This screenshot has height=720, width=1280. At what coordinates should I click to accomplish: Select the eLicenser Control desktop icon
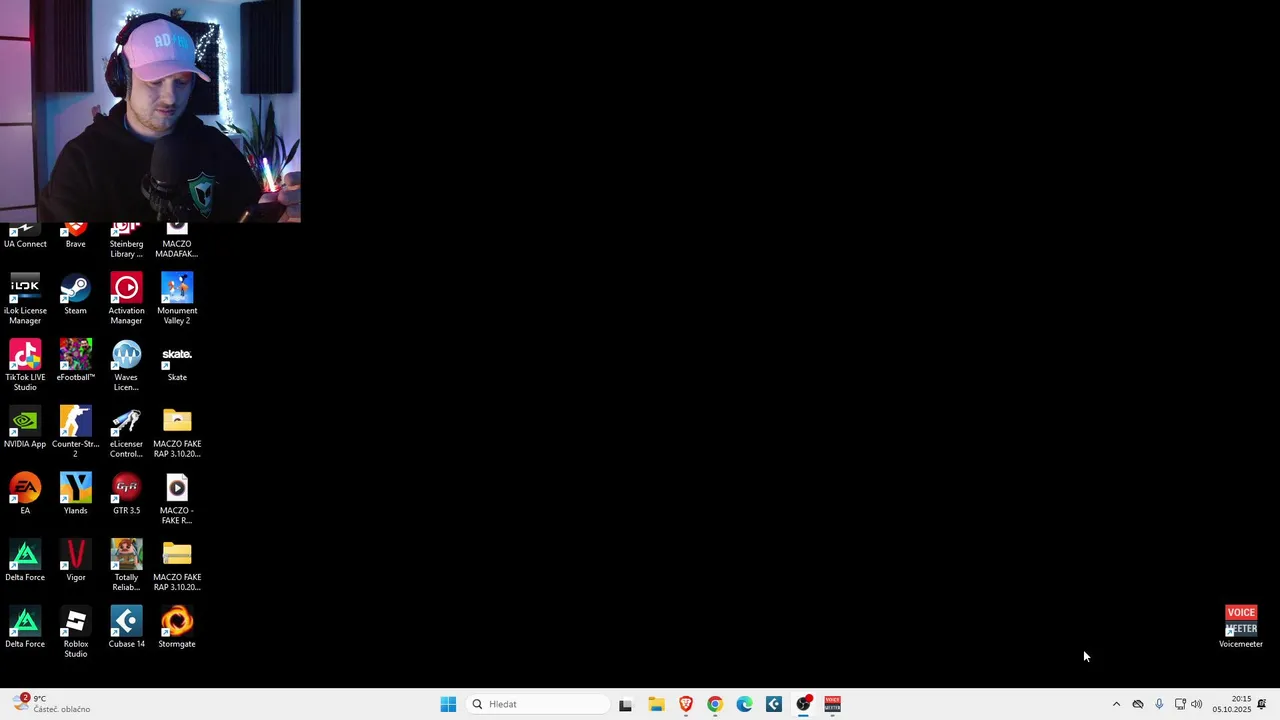[x=126, y=432]
